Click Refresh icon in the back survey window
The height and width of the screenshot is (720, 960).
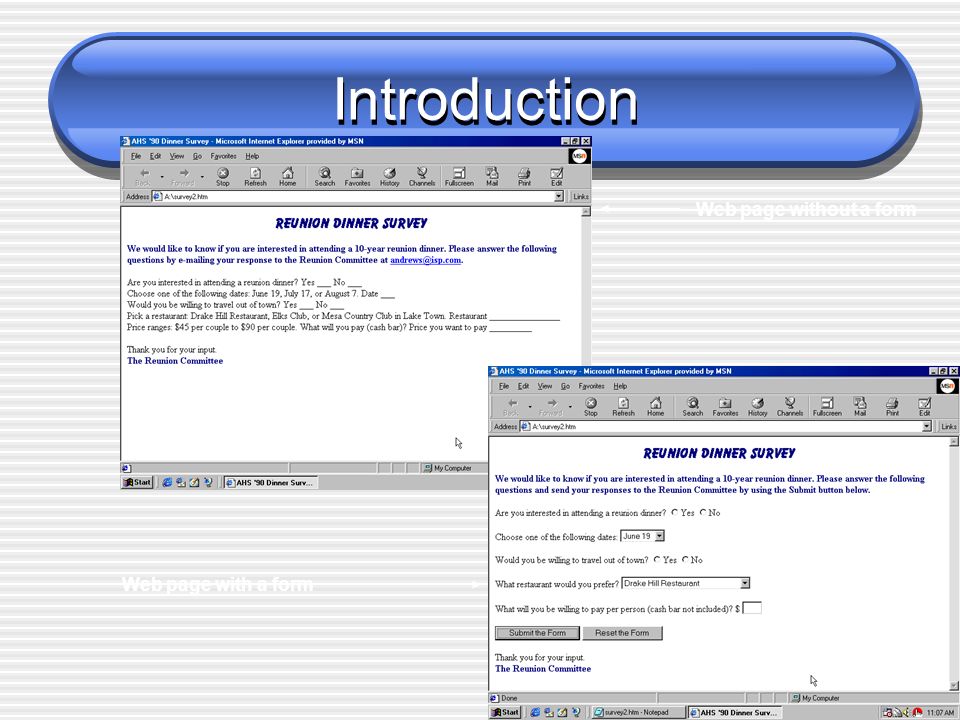[x=255, y=177]
